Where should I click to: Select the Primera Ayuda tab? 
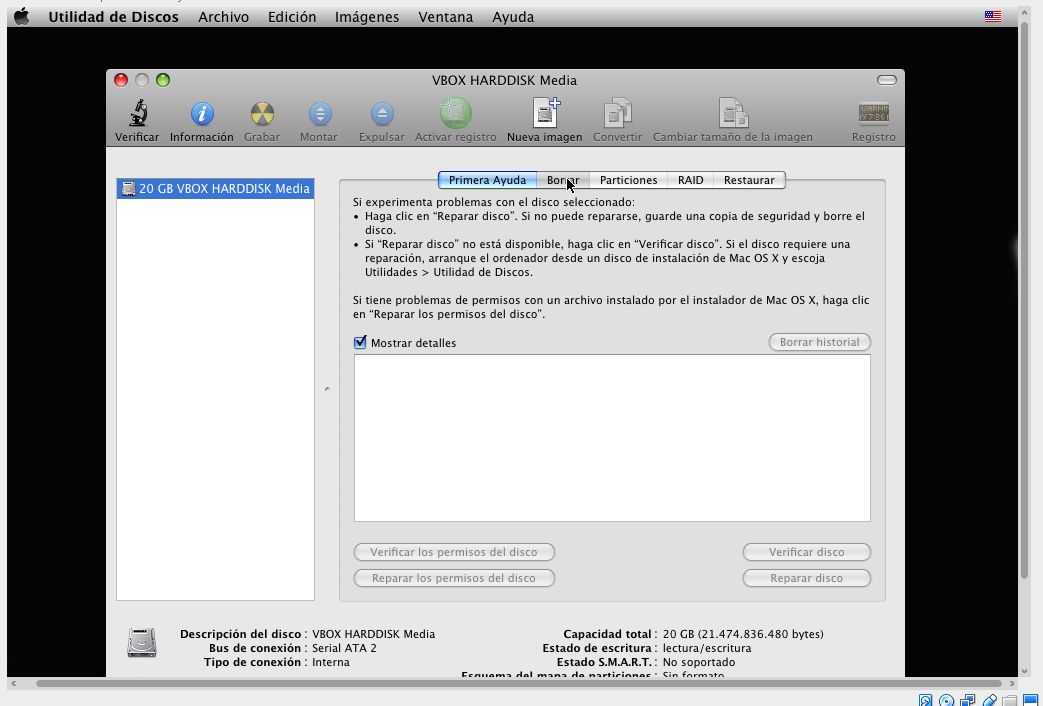tap(487, 180)
